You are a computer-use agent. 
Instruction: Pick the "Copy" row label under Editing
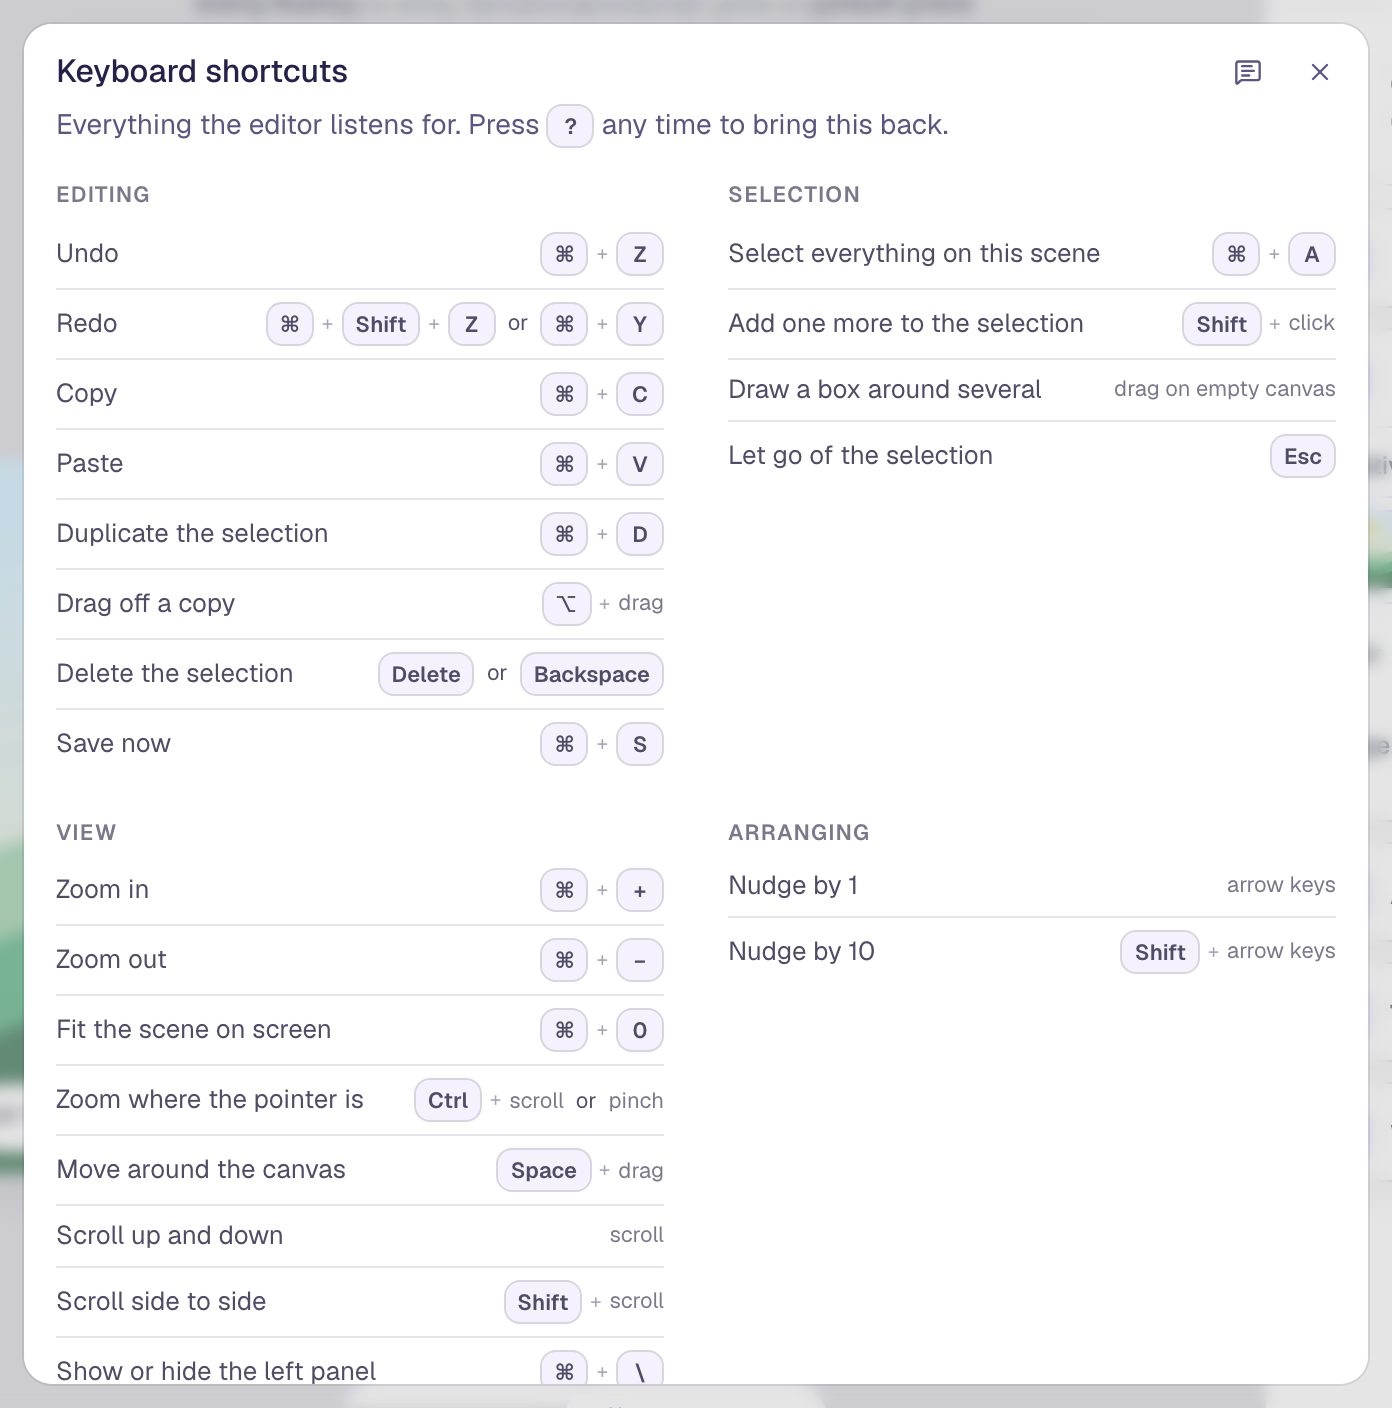tap(87, 394)
